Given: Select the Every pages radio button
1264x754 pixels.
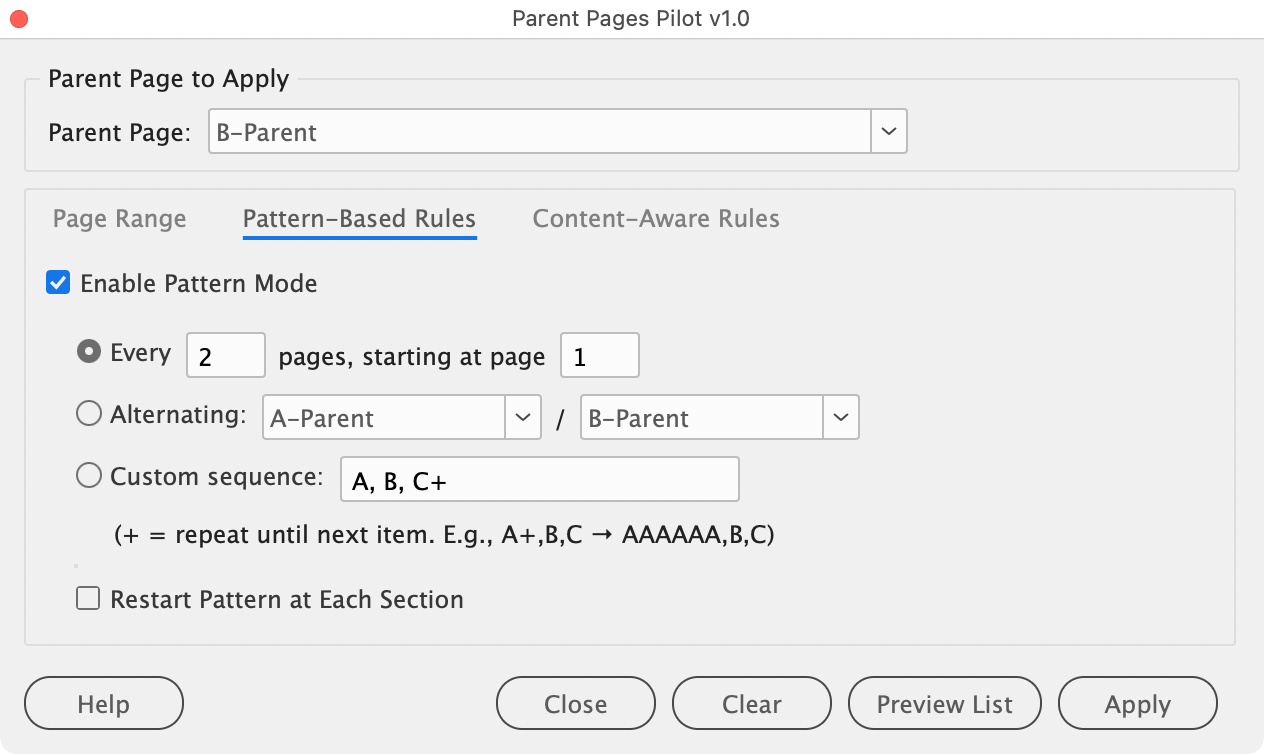Looking at the screenshot, I should [x=89, y=352].
